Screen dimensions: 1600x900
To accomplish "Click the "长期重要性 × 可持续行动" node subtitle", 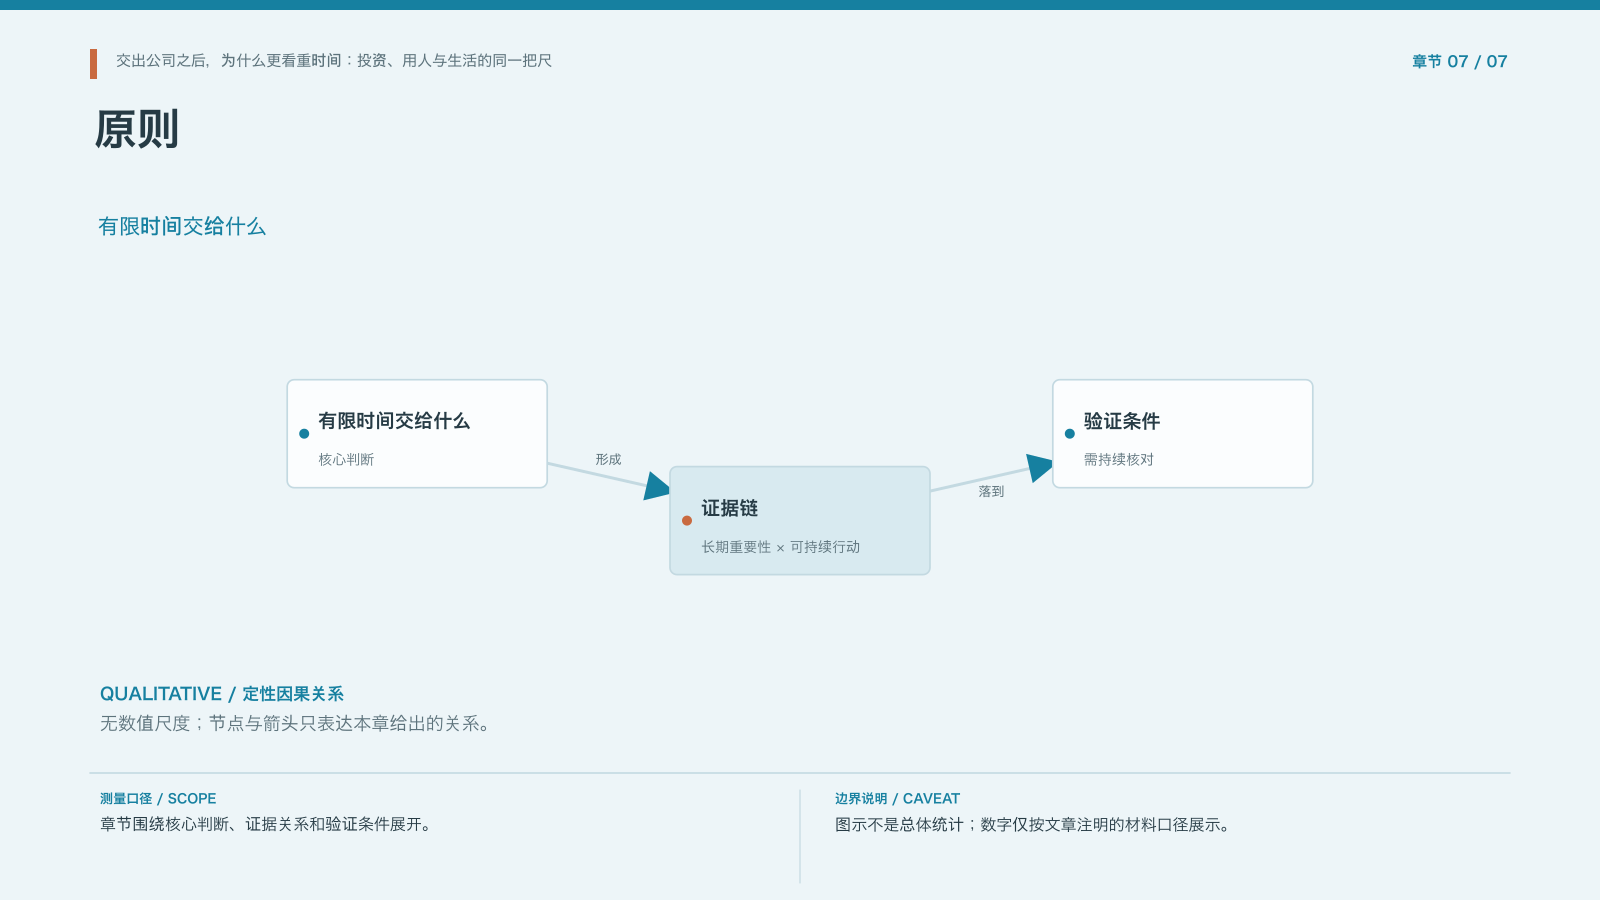I will (x=781, y=547).
